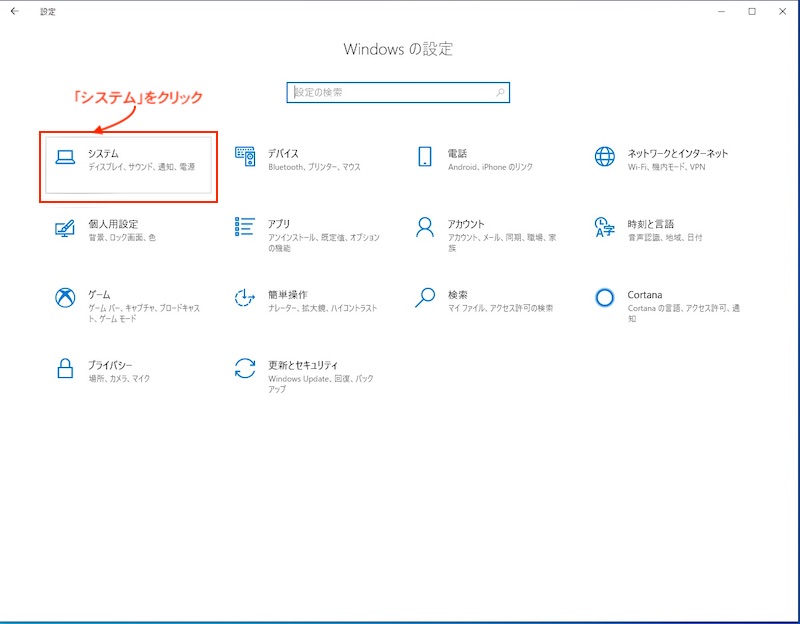Click the magnifier icon inside the search box

click(500, 92)
